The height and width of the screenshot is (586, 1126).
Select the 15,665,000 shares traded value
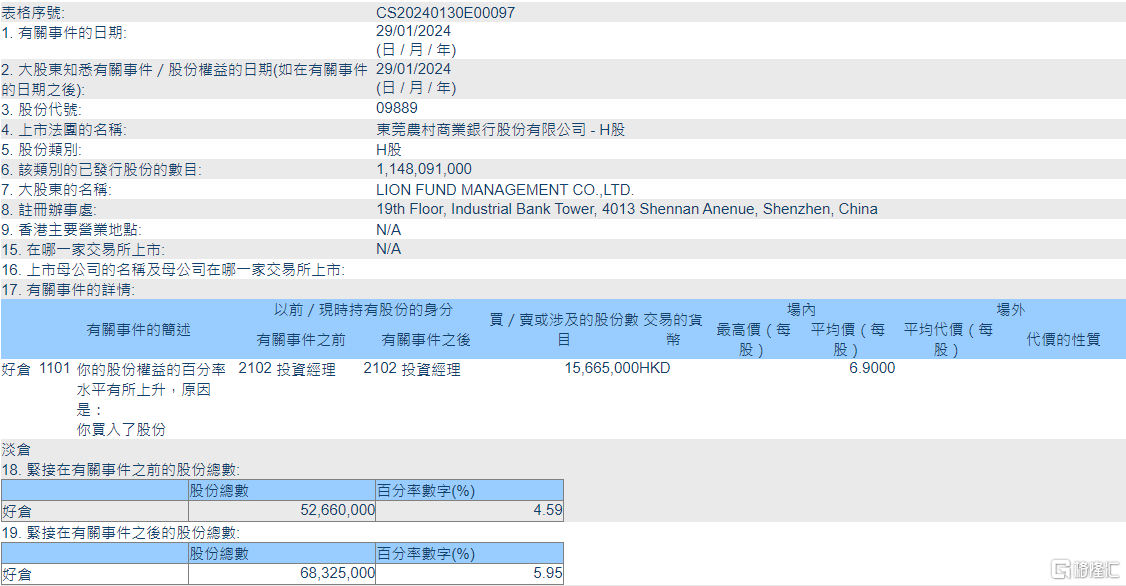click(x=602, y=368)
